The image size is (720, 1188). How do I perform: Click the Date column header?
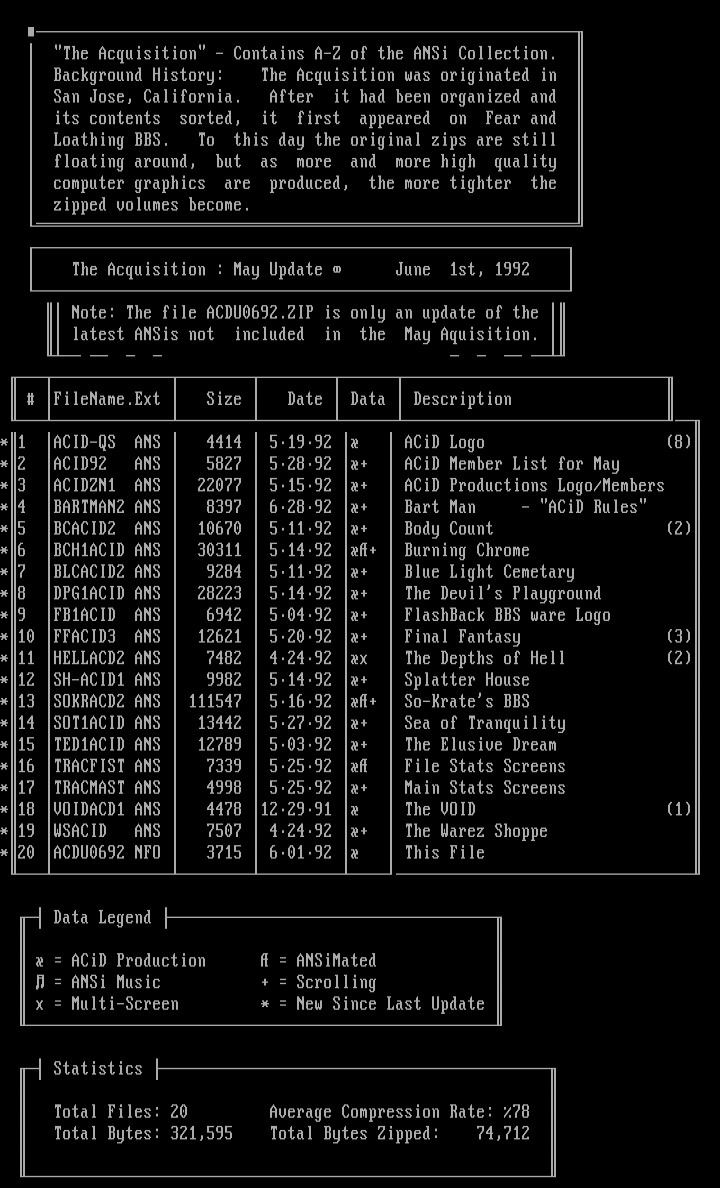coord(305,399)
